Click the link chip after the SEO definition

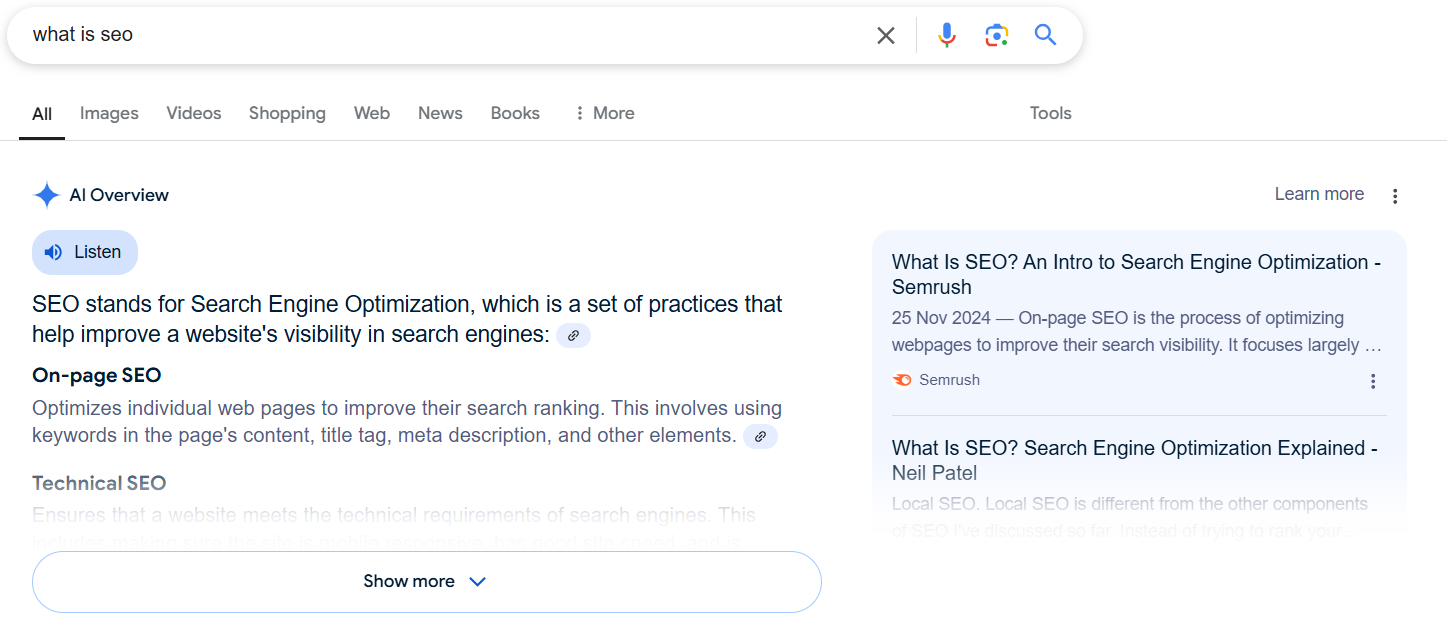[573, 335]
